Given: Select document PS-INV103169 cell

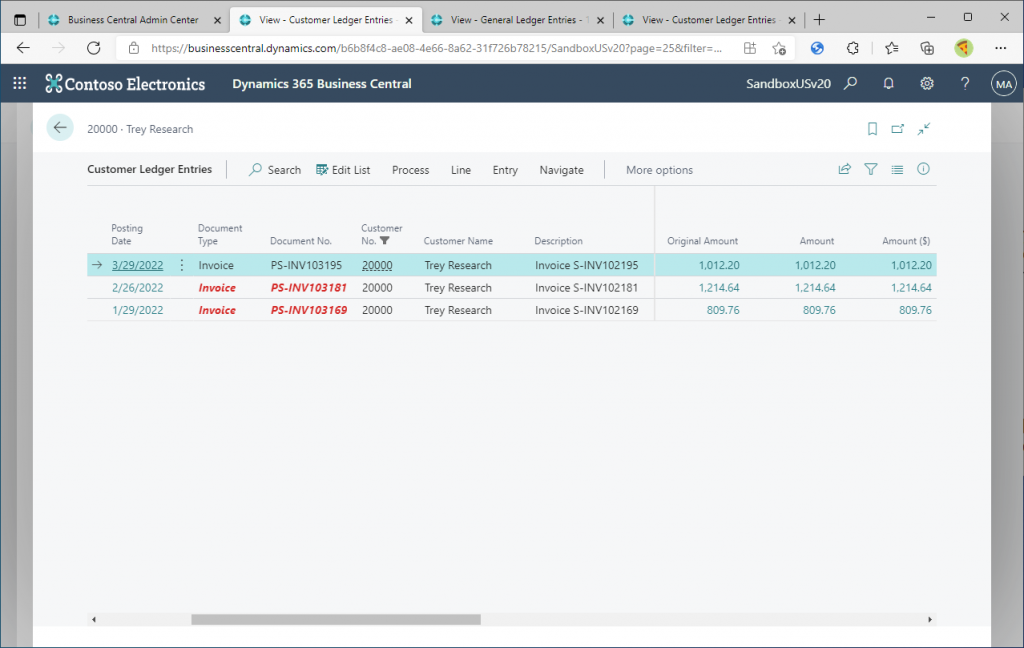Looking at the screenshot, I should (x=308, y=310).
